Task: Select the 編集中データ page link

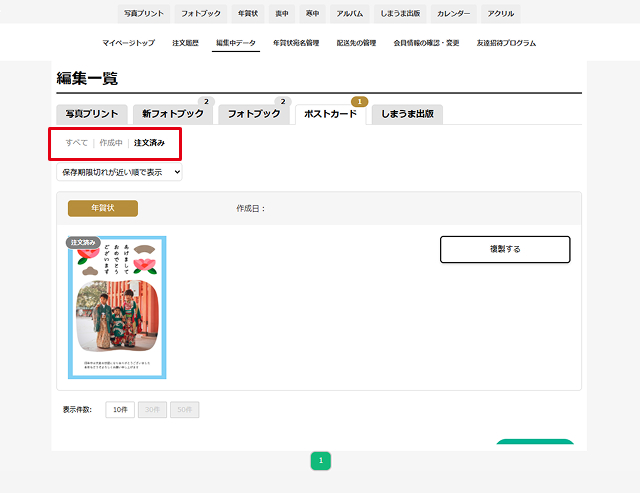Action: tap(236, 43)
